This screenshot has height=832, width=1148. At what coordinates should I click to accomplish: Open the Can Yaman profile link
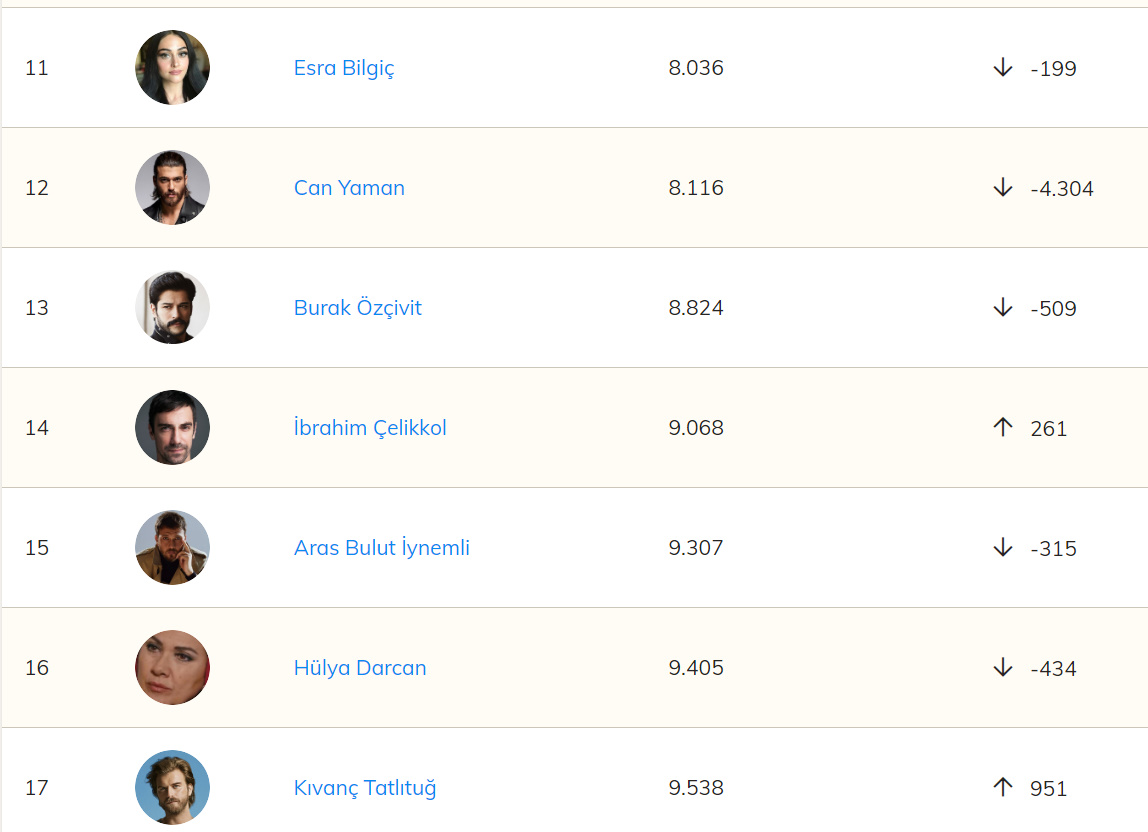point(349,188)
